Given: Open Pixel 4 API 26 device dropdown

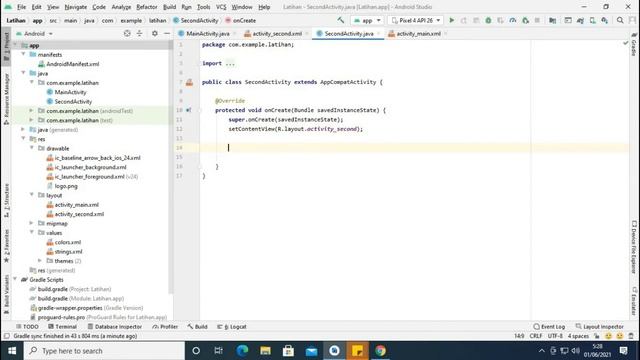Looking at the screenshot, I should coord(416,20).
